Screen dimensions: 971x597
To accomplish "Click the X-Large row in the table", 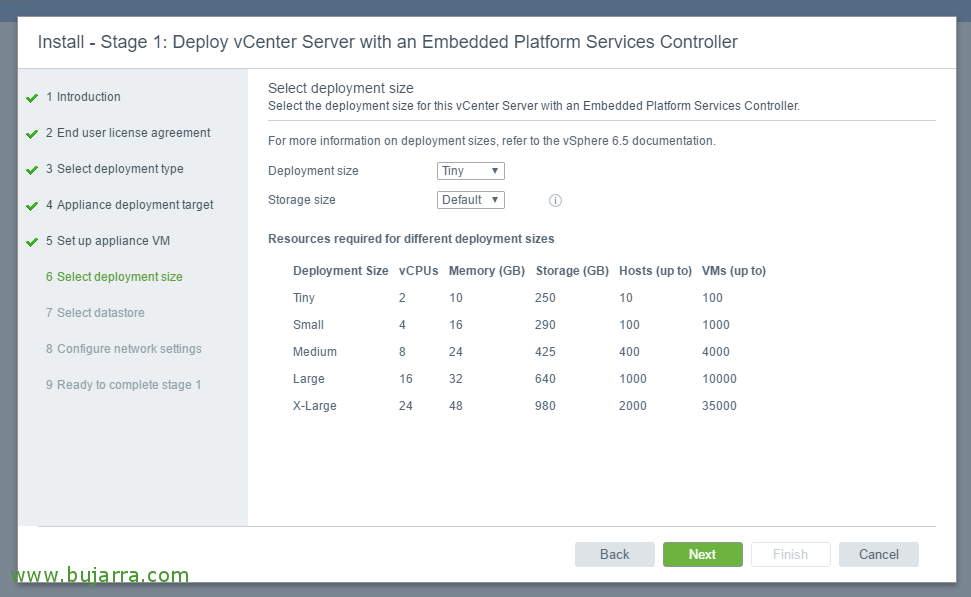I will [529, 406].
